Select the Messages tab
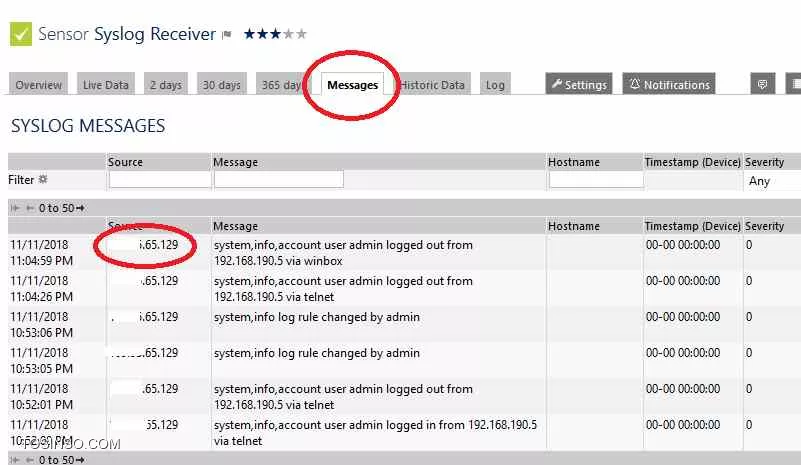Viewport: 801px width, 465px height. 352,84
